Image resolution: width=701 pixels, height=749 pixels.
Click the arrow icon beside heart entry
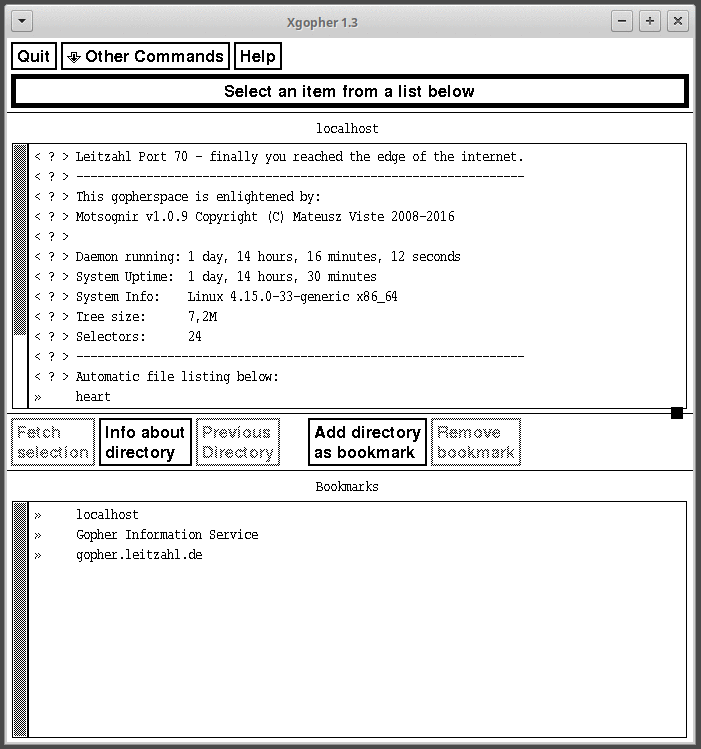[38, 397]
